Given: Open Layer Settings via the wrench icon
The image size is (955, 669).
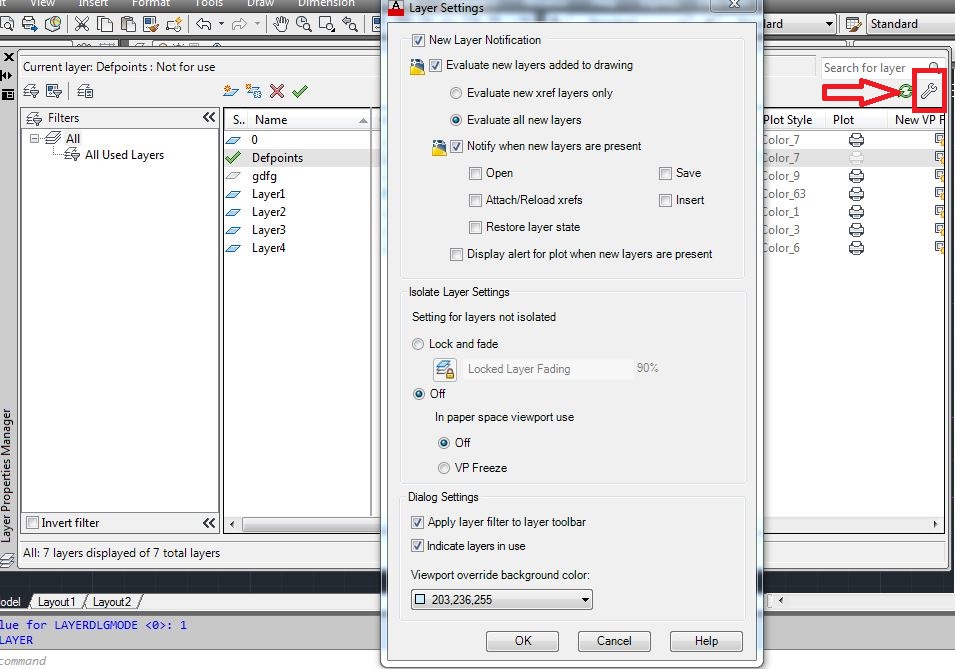Looking at the screenshot, I should click(x=928, y=90).
